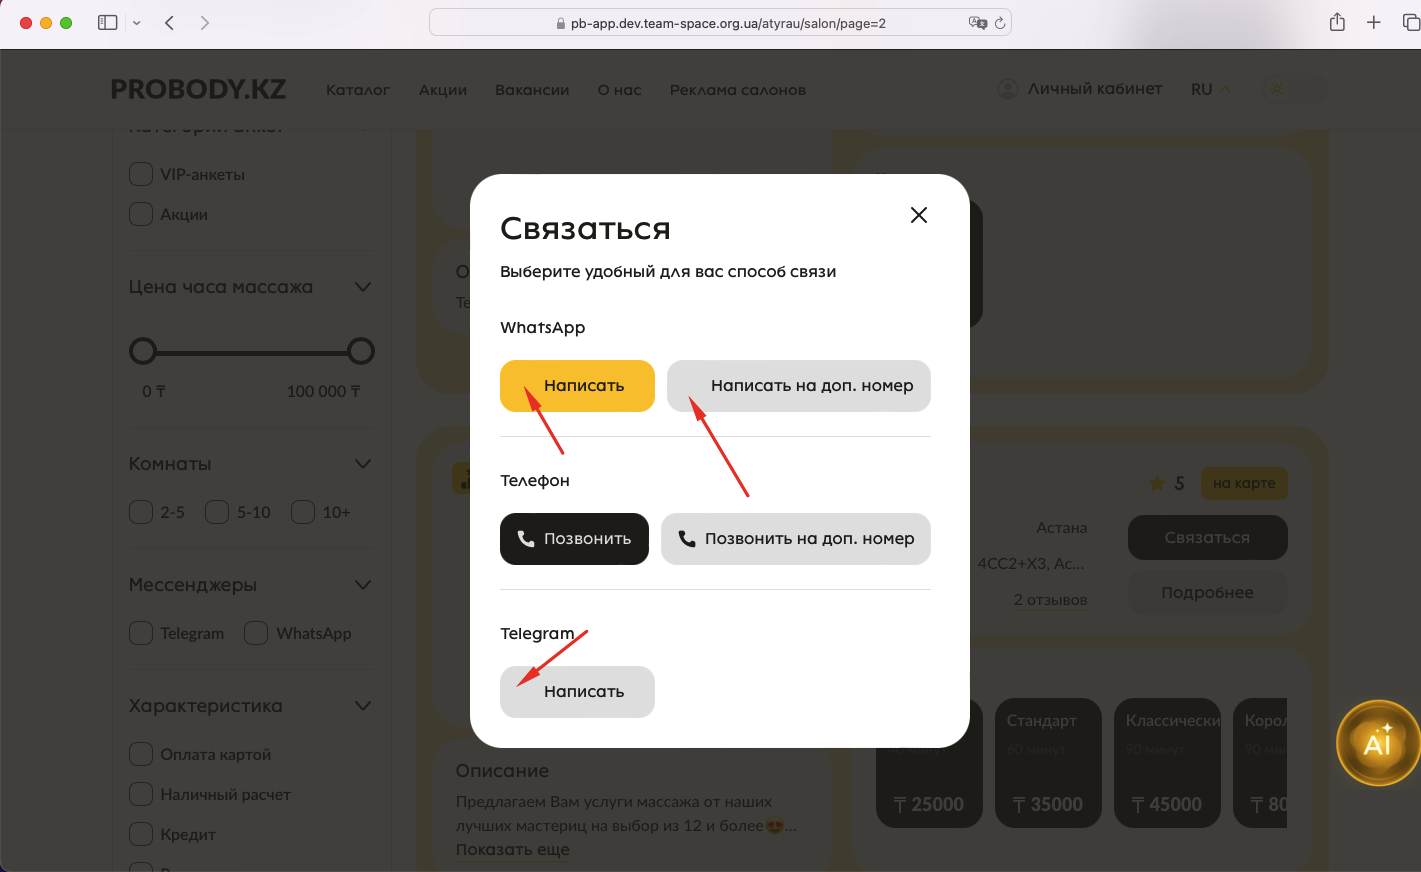The height and width of the screenshot is (872, 1421).
Task: Click phone icon in Позвонить на доп. номер
Action: (687, 539)
